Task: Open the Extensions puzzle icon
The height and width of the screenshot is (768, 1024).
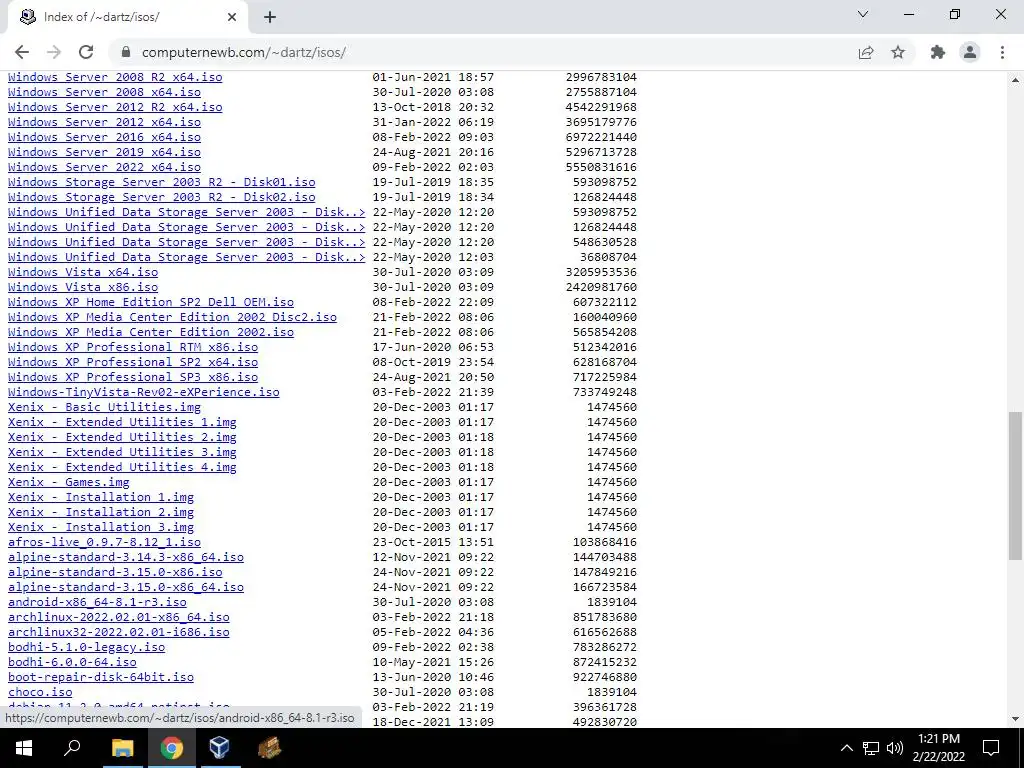Action: click(x=938, y=52)
